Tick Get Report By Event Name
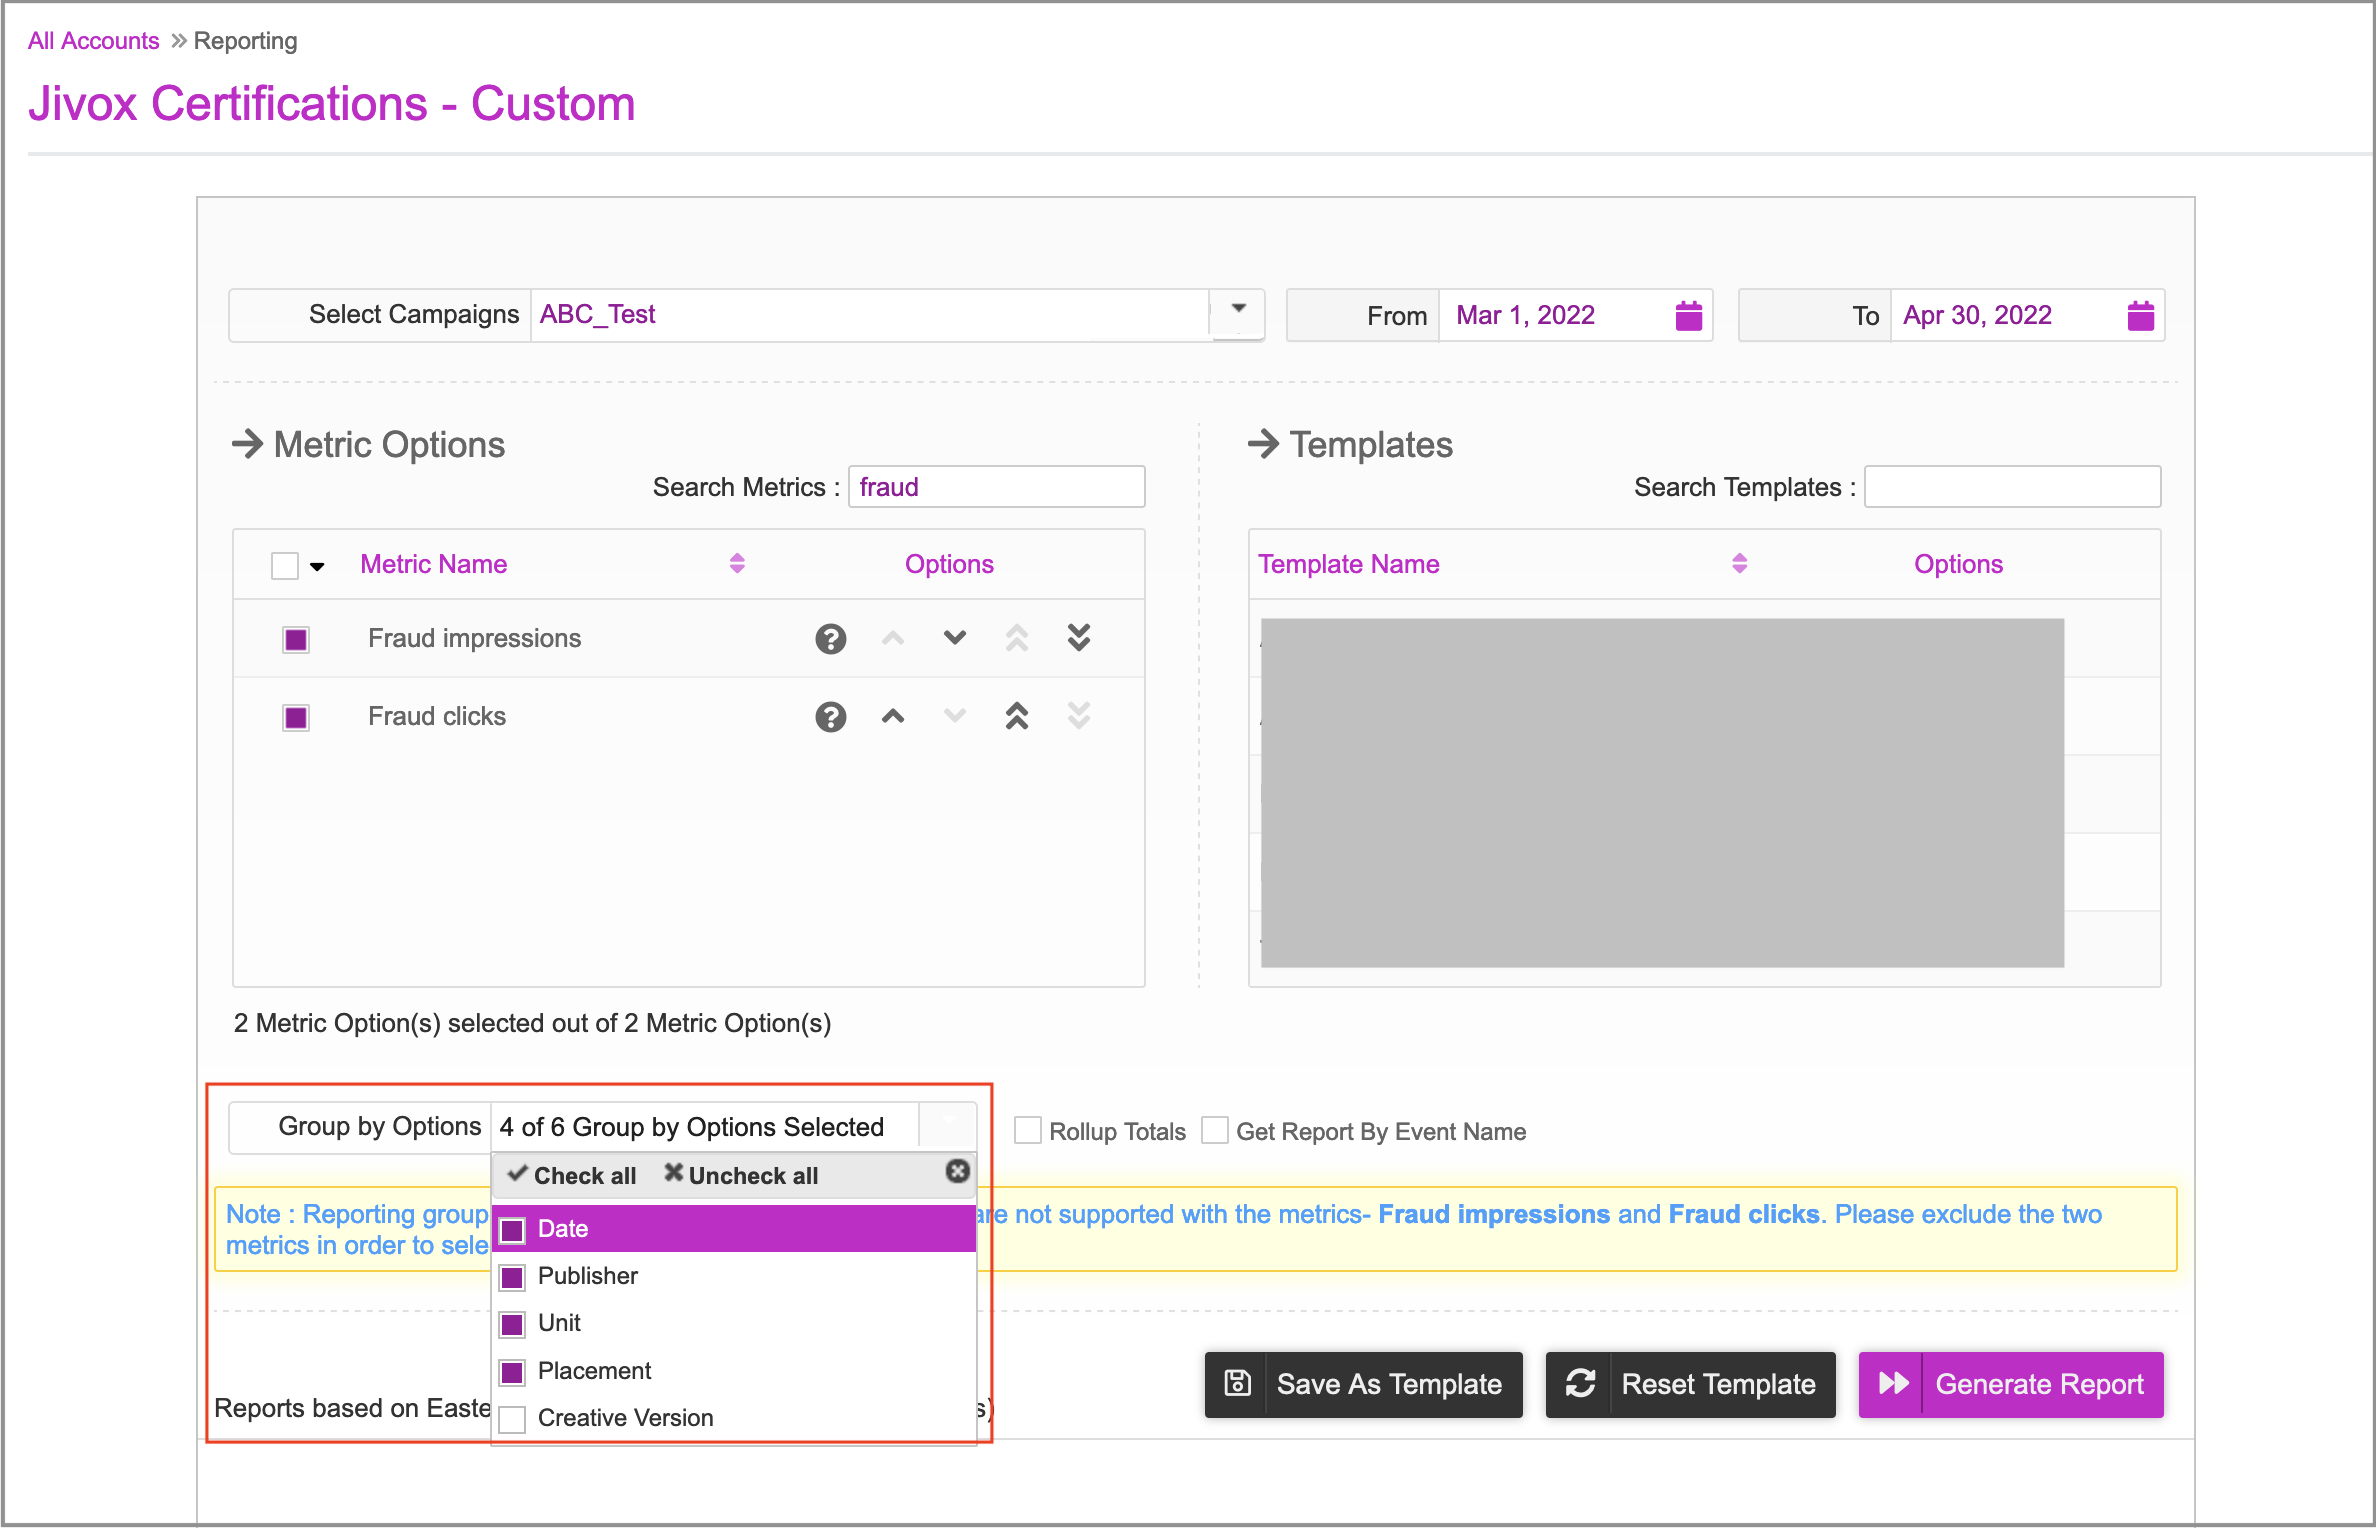 (1214, 1130)
